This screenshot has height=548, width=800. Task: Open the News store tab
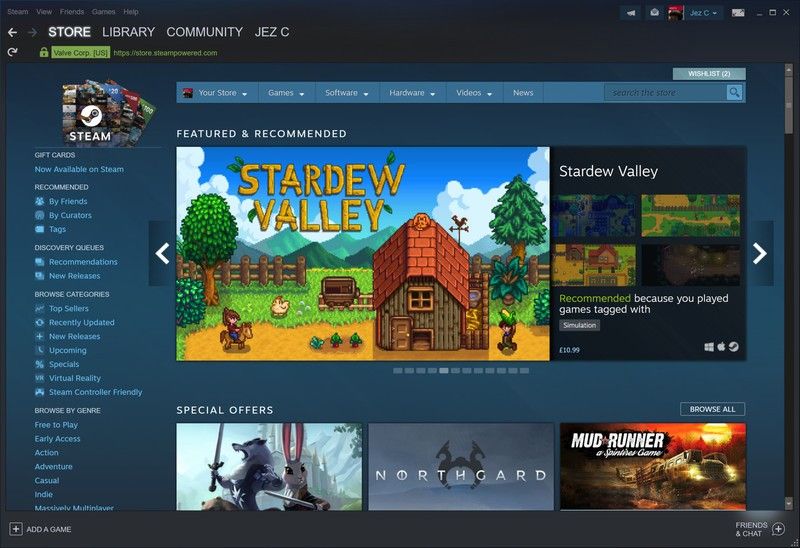[x=523, y=93]
